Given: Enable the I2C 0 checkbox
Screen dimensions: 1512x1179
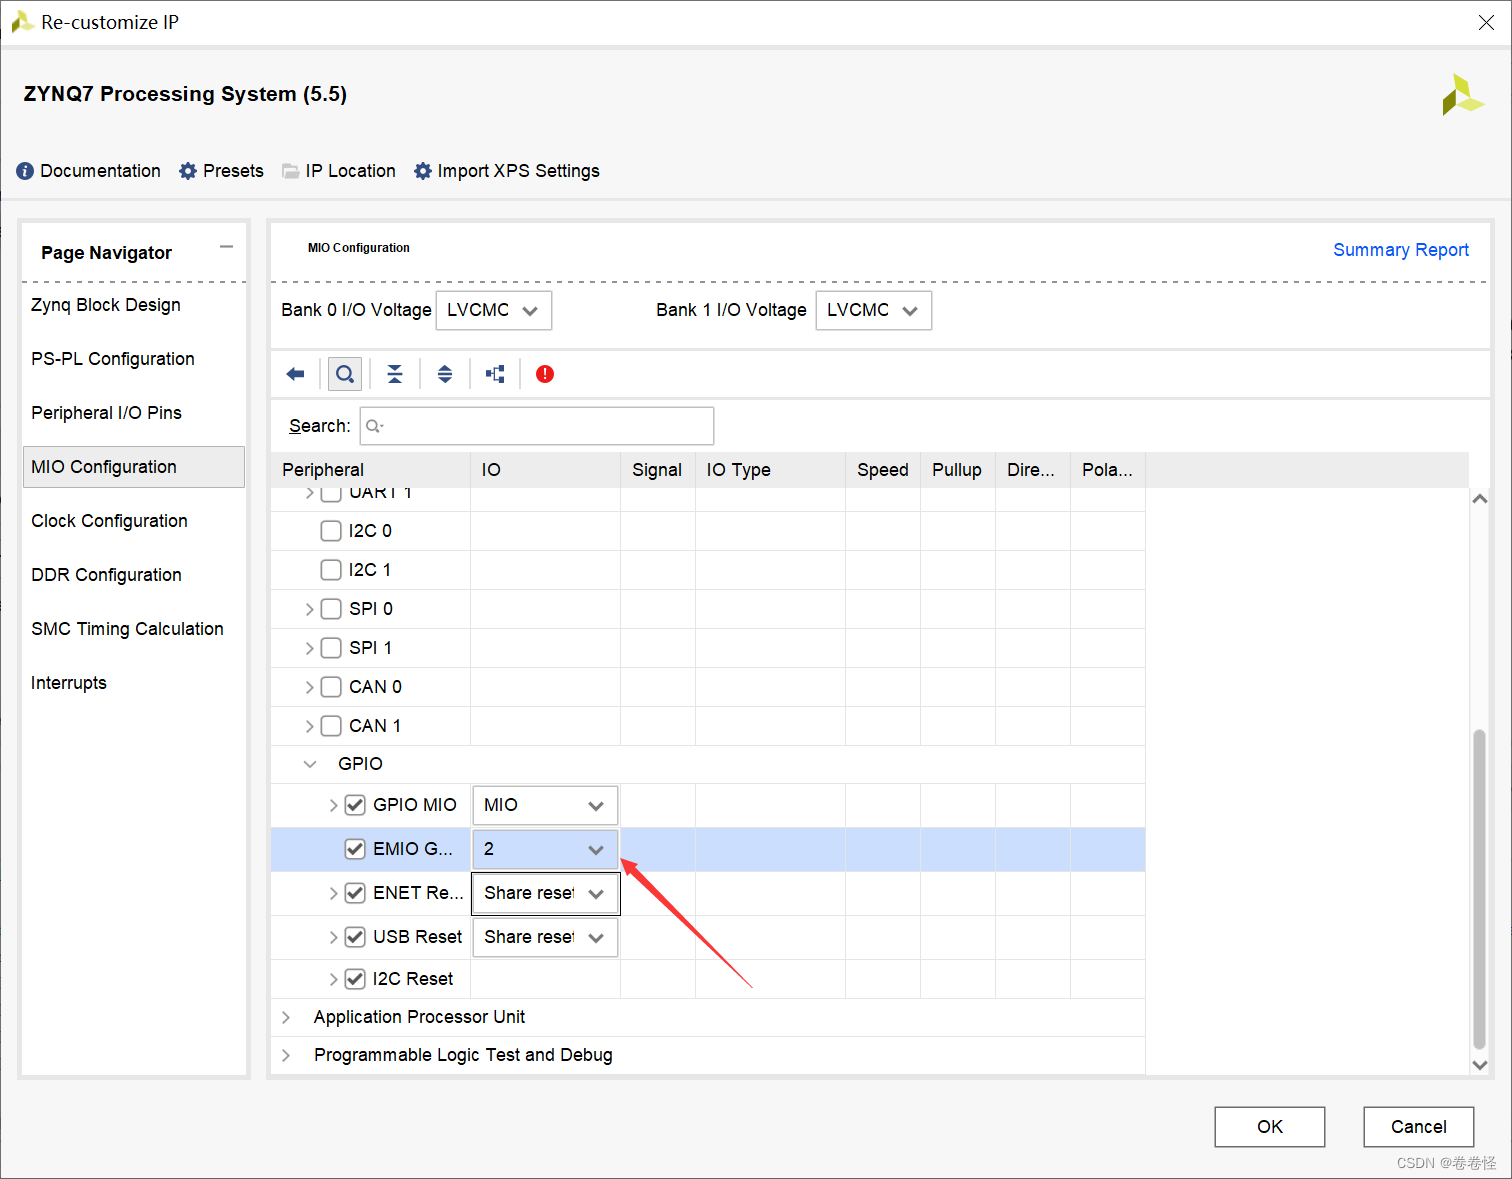Looking at the screenshot, I should [x=331, y=531].
